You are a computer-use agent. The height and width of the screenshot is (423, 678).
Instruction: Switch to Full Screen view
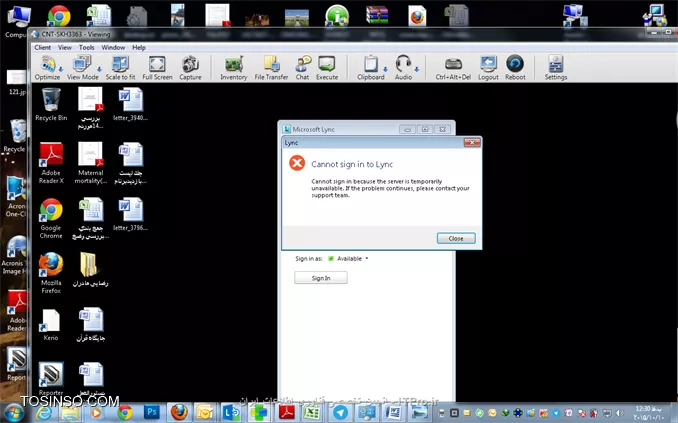point(157,68)
